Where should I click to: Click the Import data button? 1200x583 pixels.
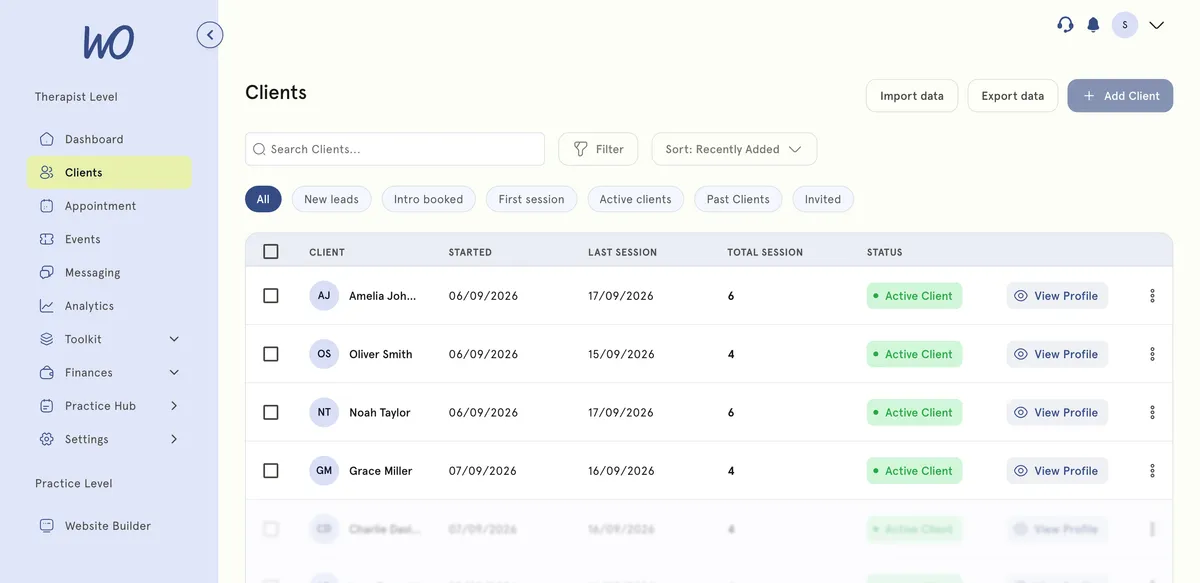pos(912,96)
